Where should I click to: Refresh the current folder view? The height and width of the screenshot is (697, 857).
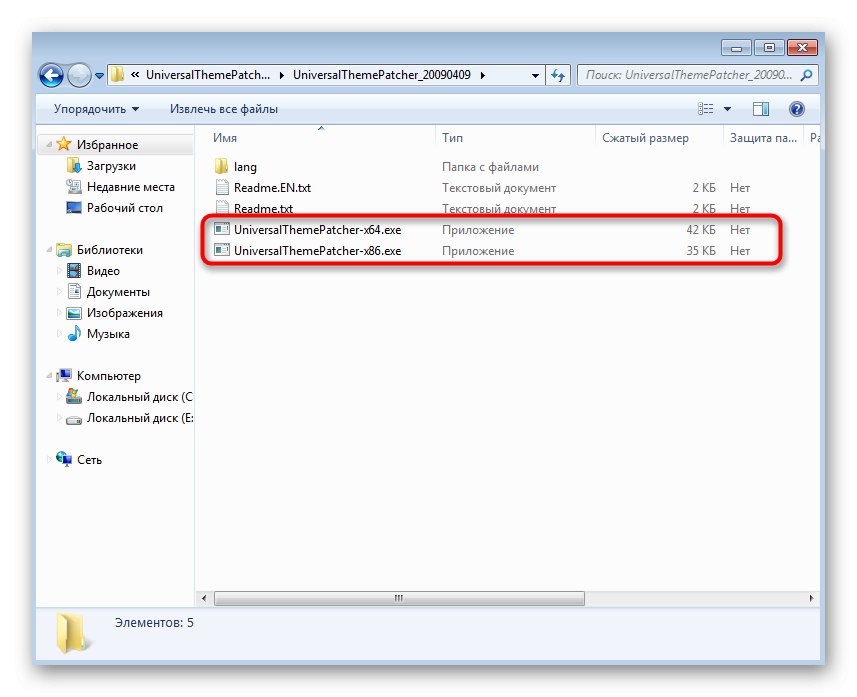tap(558, 75)
